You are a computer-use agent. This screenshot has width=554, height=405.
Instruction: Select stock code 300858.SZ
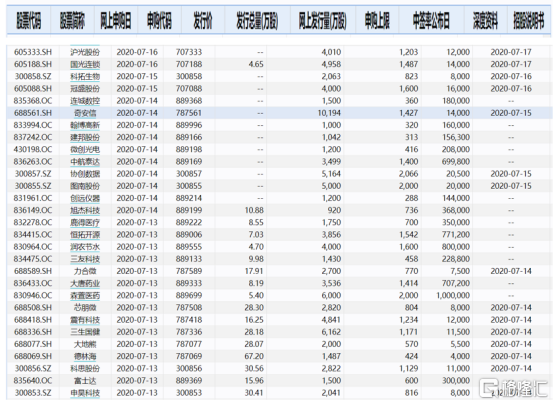tap(33, 77)
